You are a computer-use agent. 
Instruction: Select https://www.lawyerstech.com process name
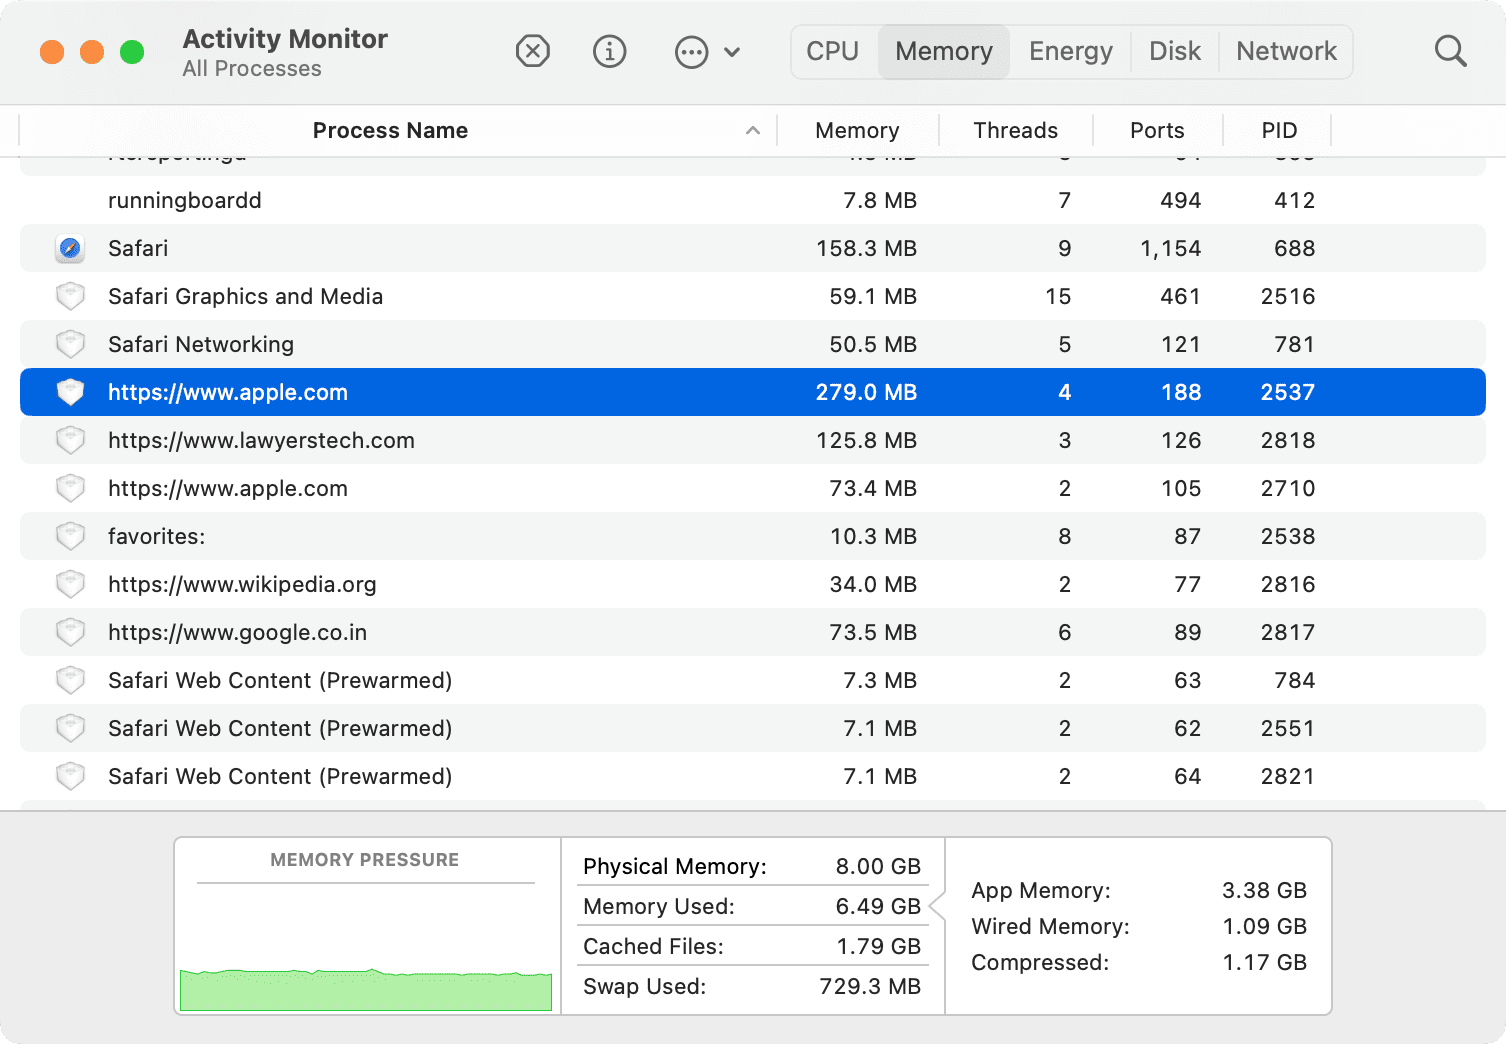(261, 440)
